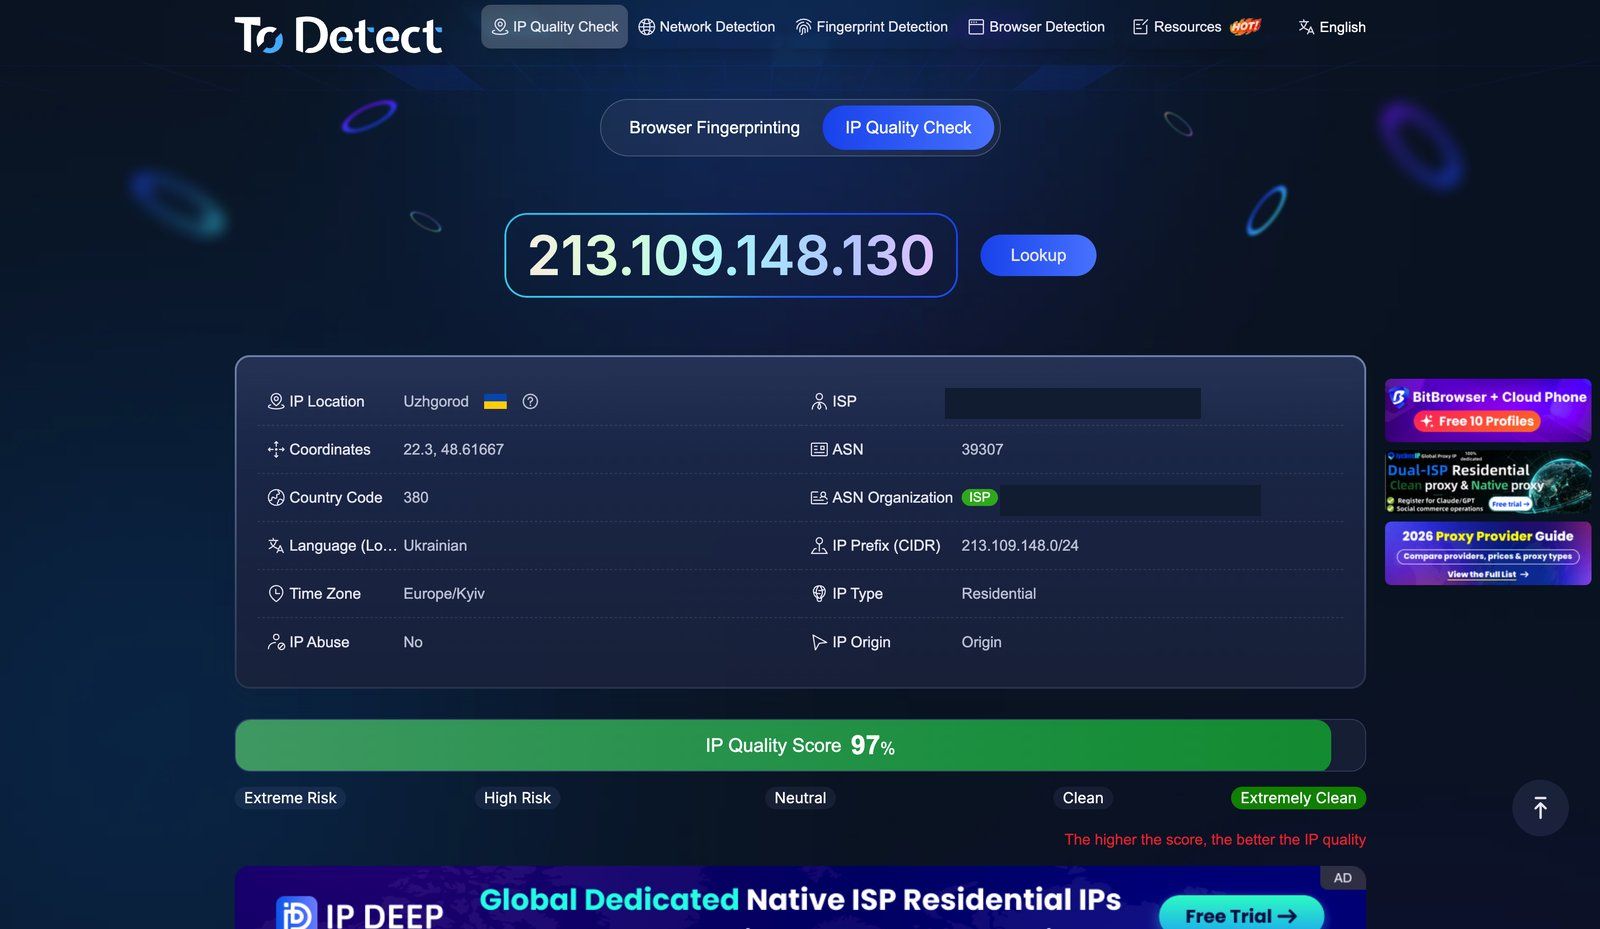Screen dimensions: 1600x929
Task: Click the High Risk rating label
Action: coord(517,798)
